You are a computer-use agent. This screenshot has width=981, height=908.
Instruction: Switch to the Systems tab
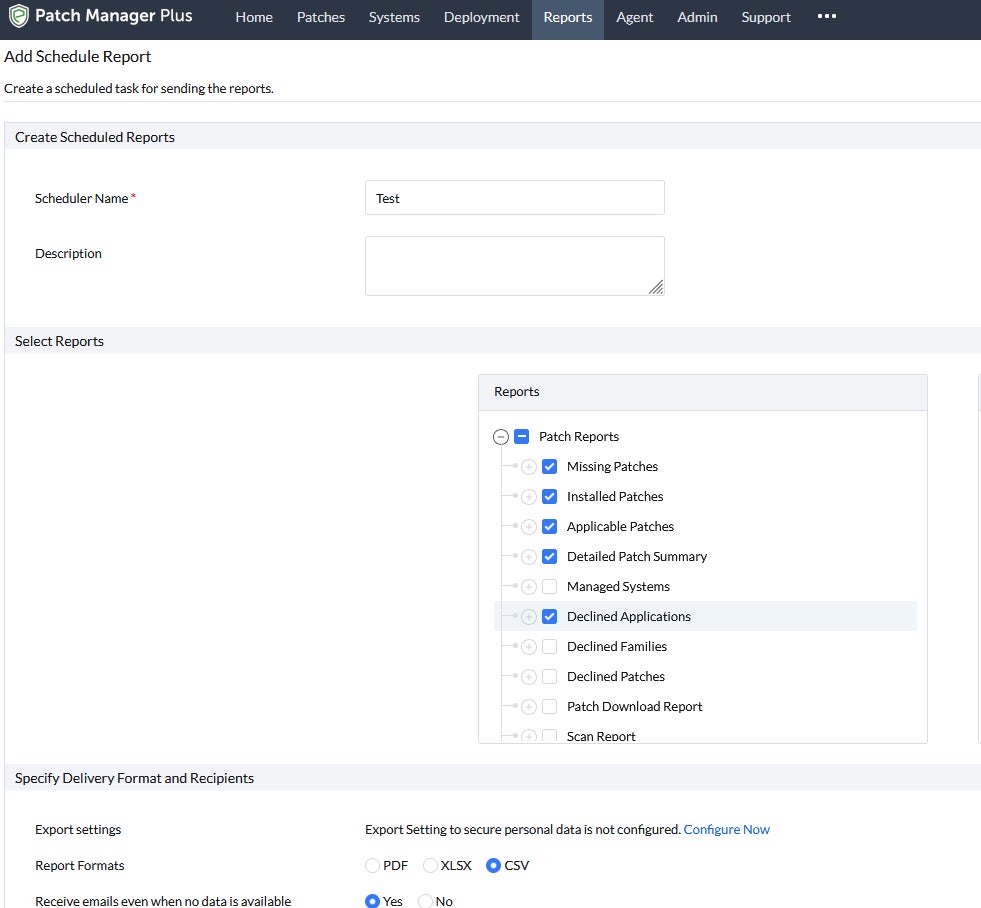[394, 18]
